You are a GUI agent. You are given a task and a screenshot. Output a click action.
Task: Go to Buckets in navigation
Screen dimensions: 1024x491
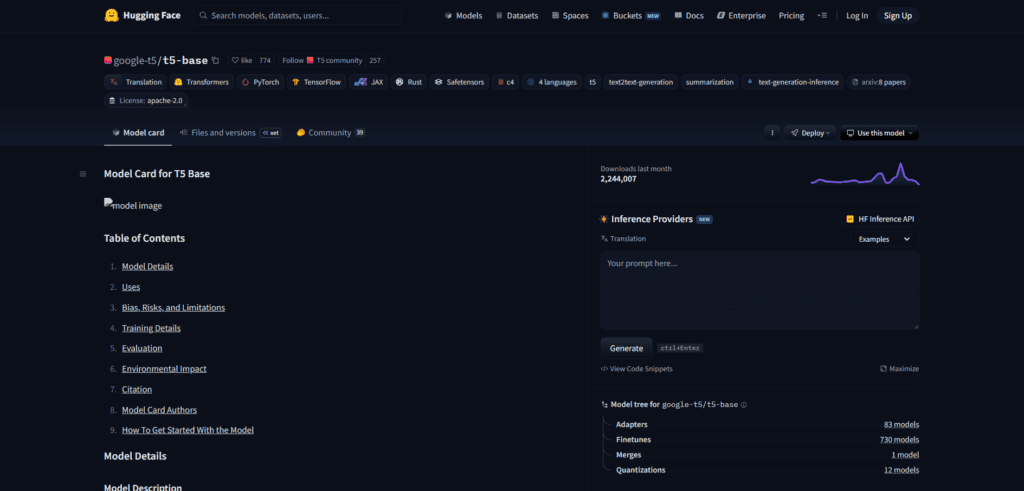pyautogui.click(x=631, y=16)
